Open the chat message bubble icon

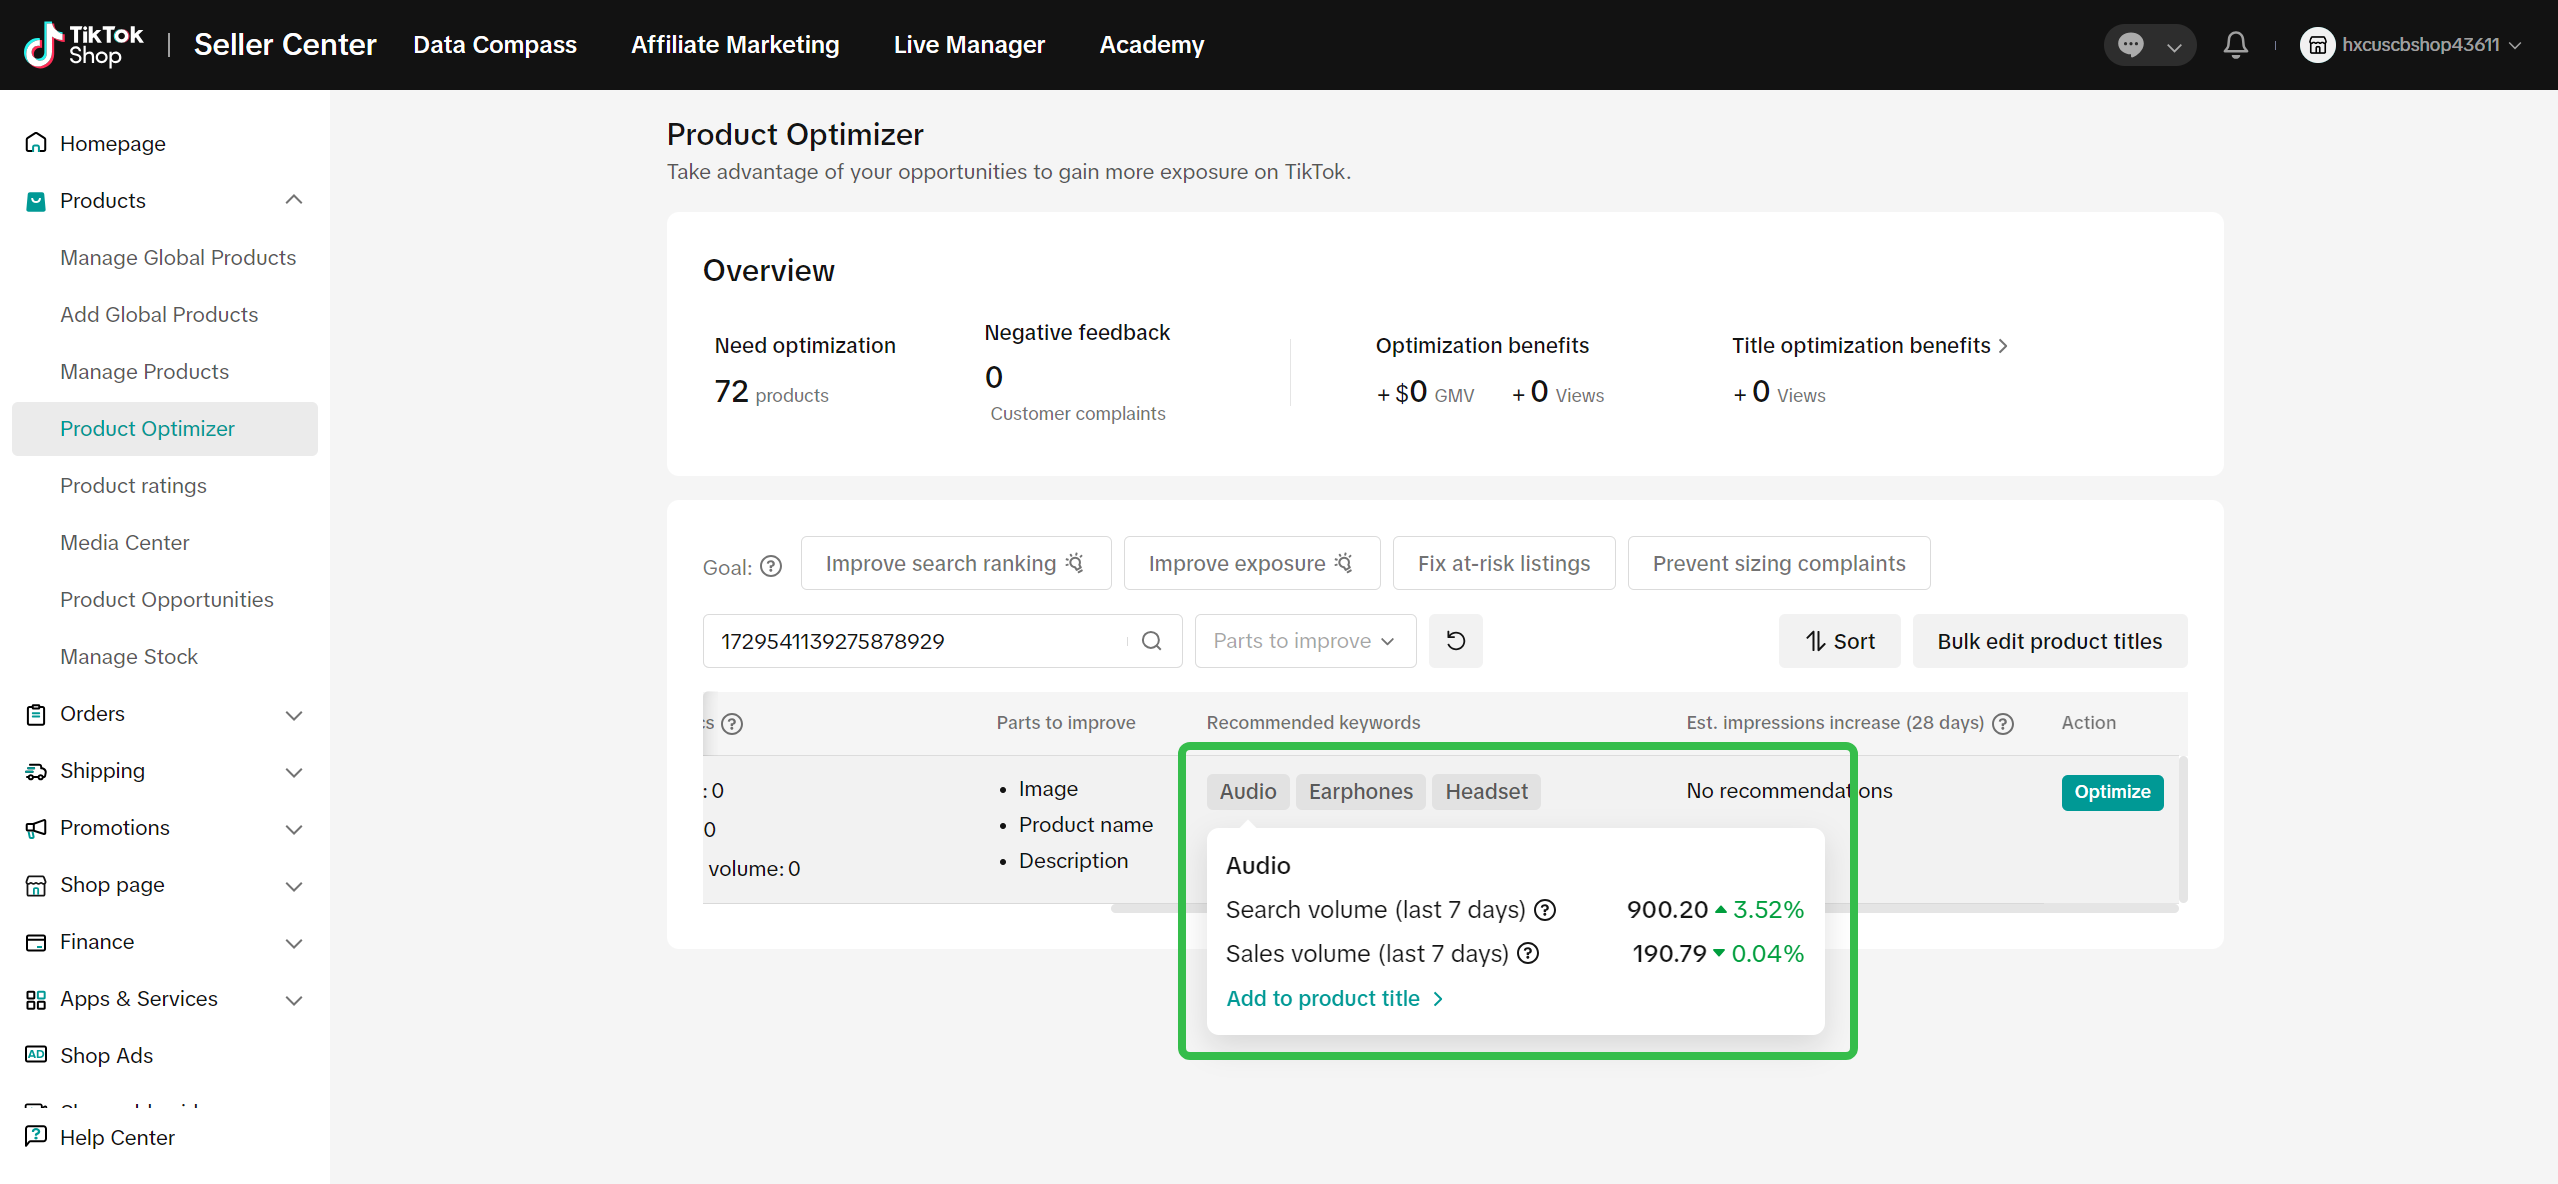2131,45
